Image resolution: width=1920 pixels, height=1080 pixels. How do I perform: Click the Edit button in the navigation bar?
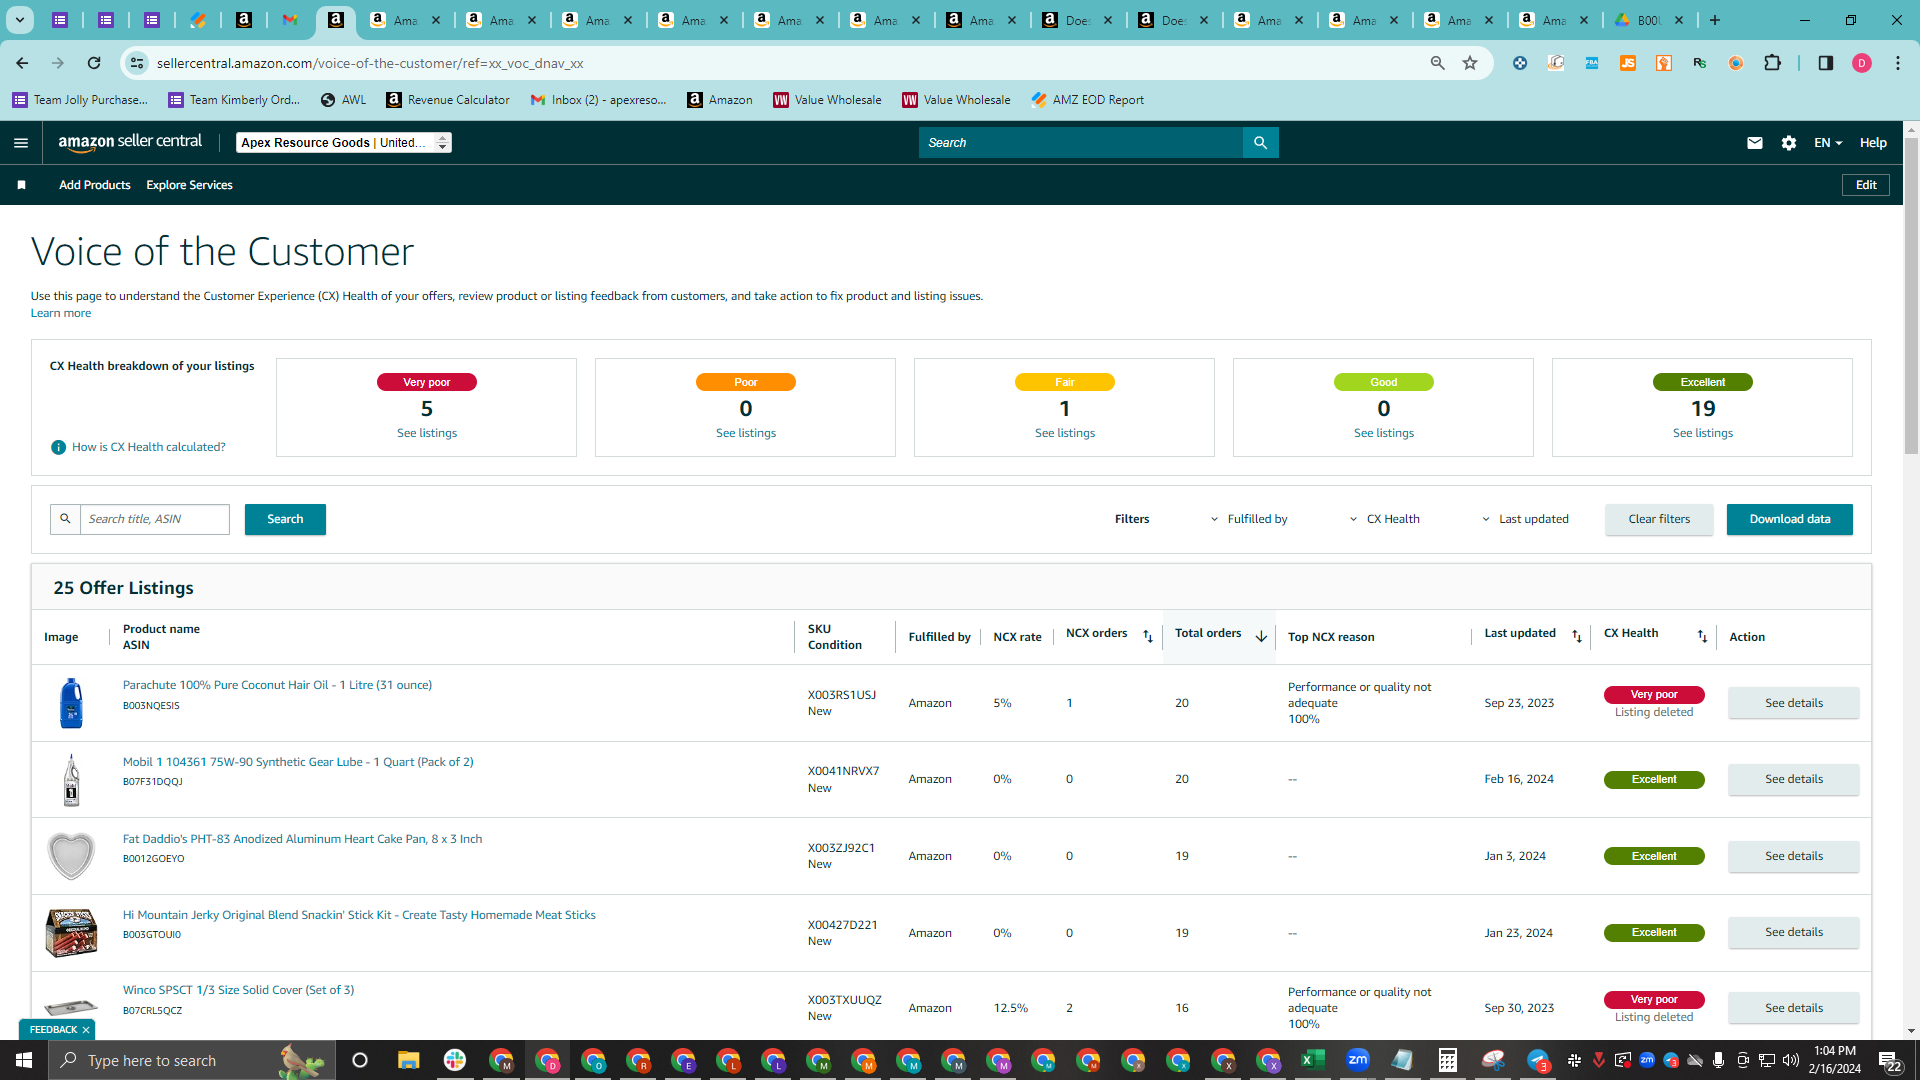click(1866, 185)
